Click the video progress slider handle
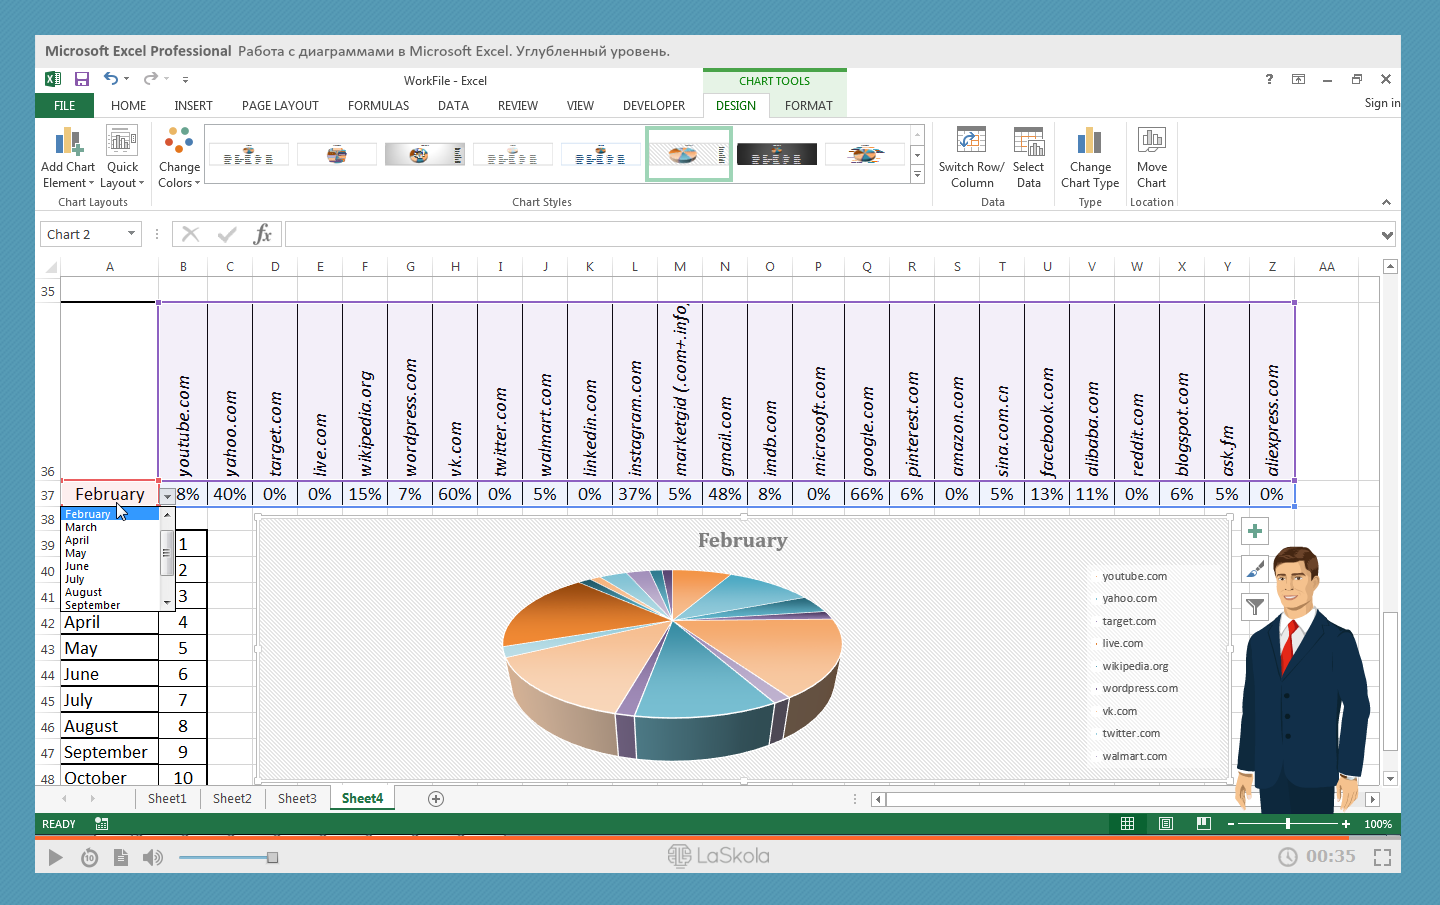 [x=272, y=857]
